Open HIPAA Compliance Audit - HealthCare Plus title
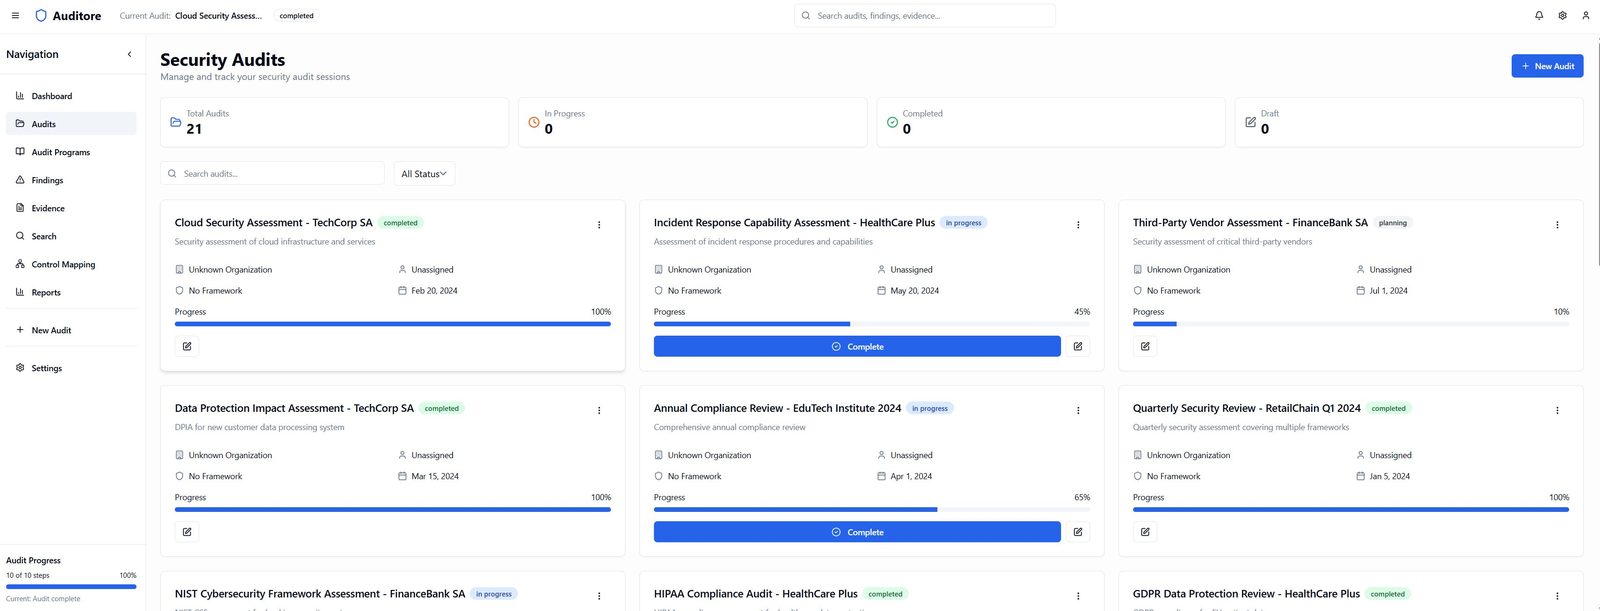 tap(756, 594)
